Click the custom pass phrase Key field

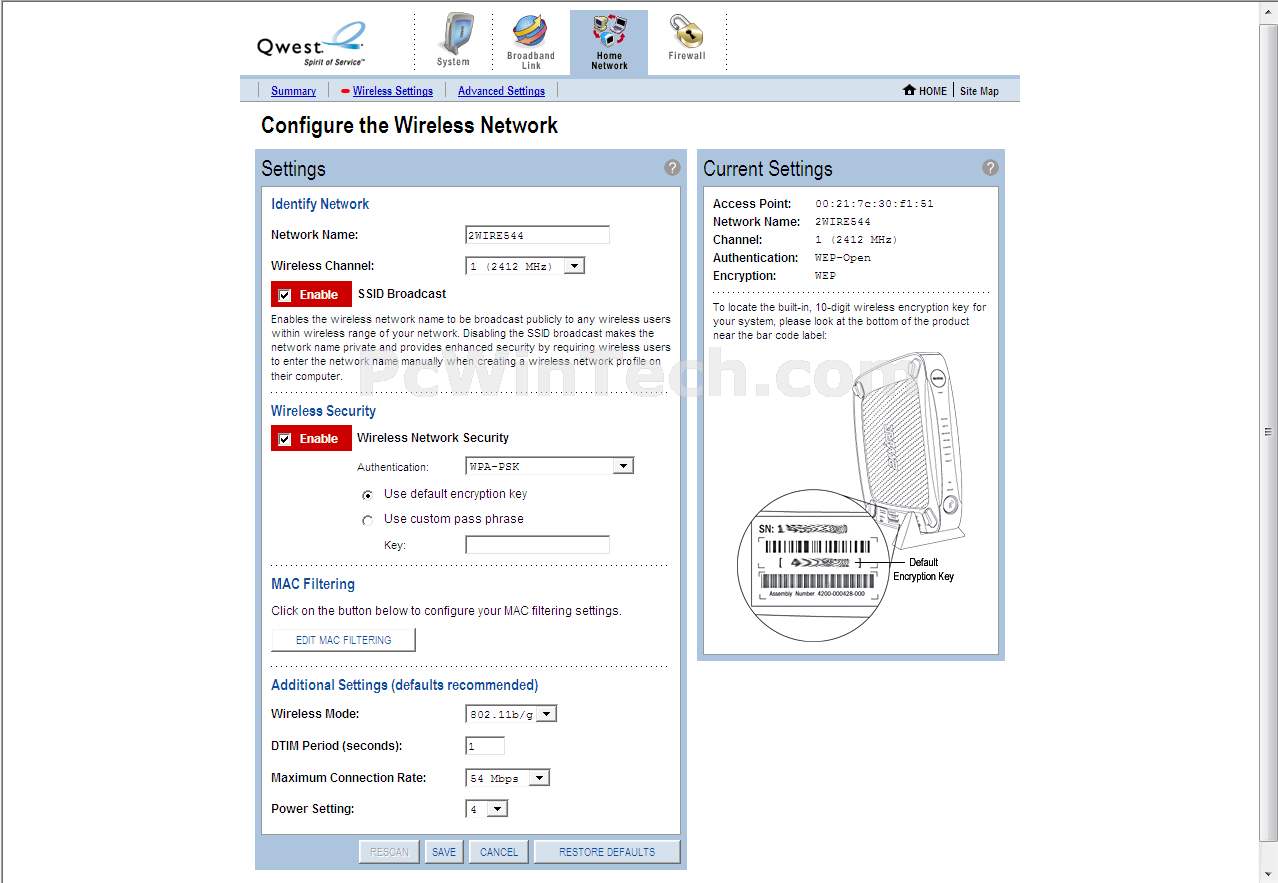point(538,545)
